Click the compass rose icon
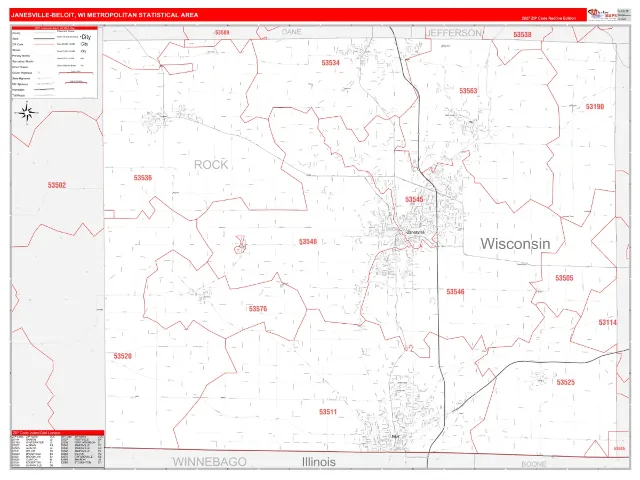640x480 pixels. [27, 113]
